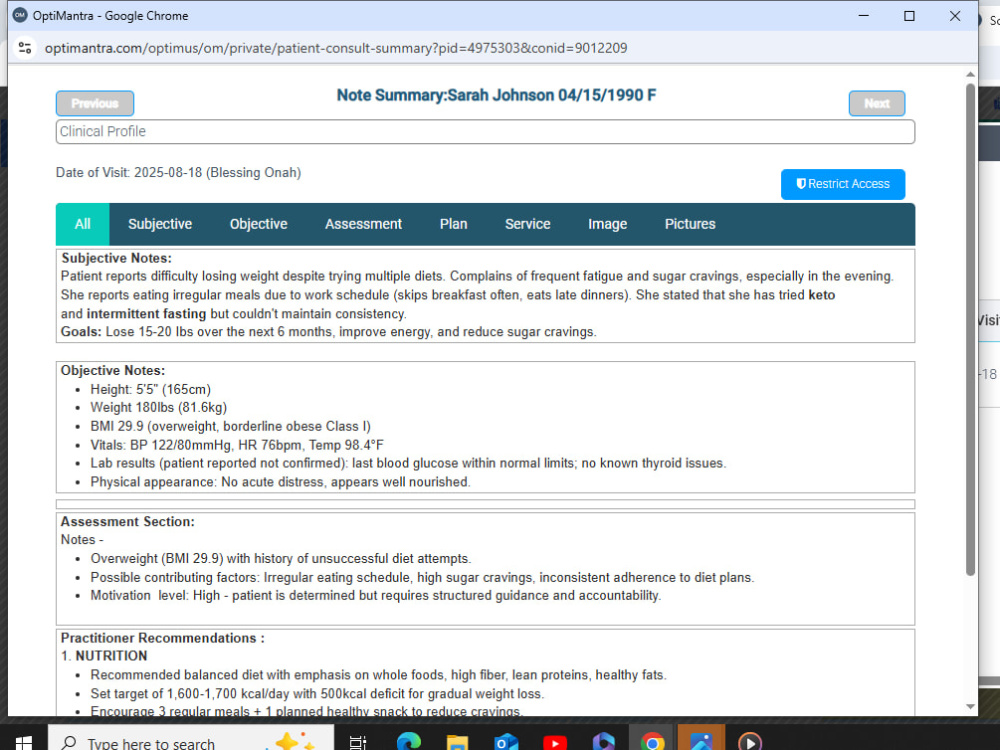Click the Google Chrome taskbar icon
The image size is (1000, 750).
click(652, 742)
